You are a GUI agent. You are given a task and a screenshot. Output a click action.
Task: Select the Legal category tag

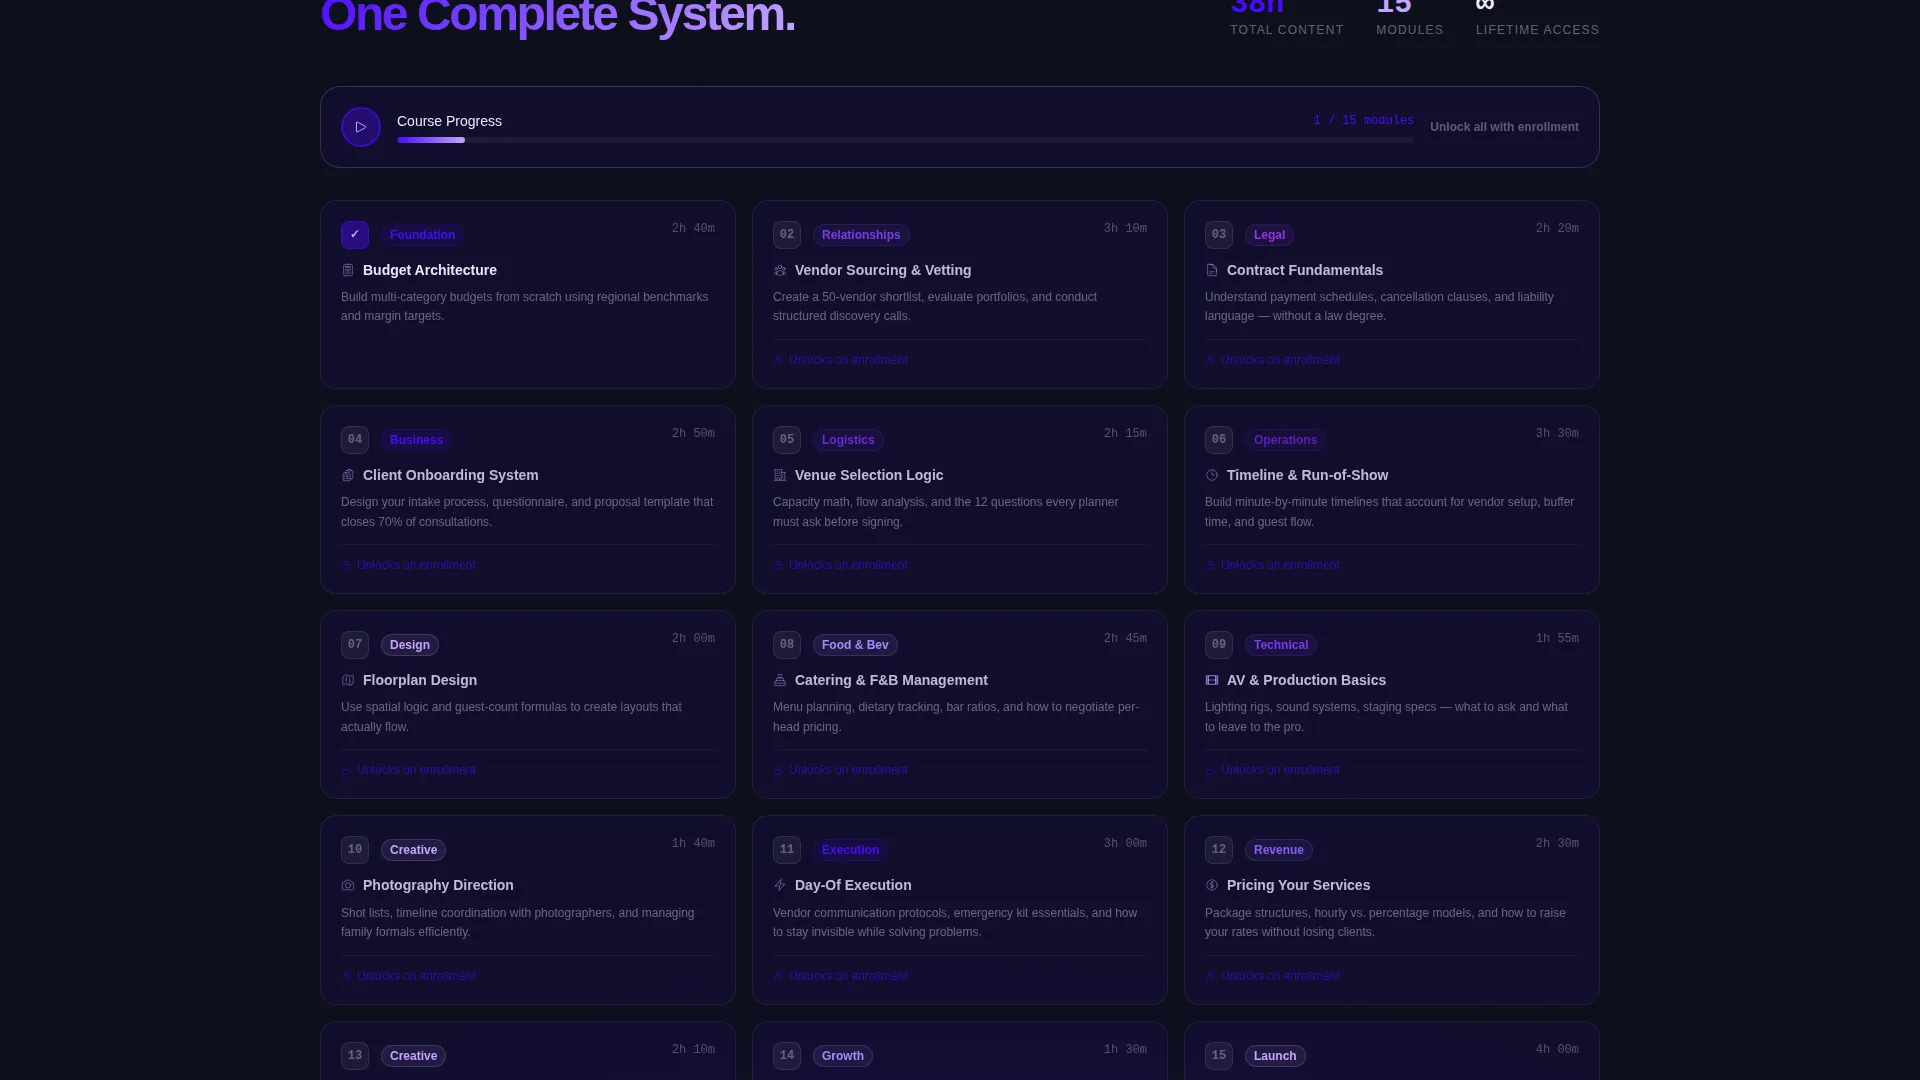[x=1269, y=235]
